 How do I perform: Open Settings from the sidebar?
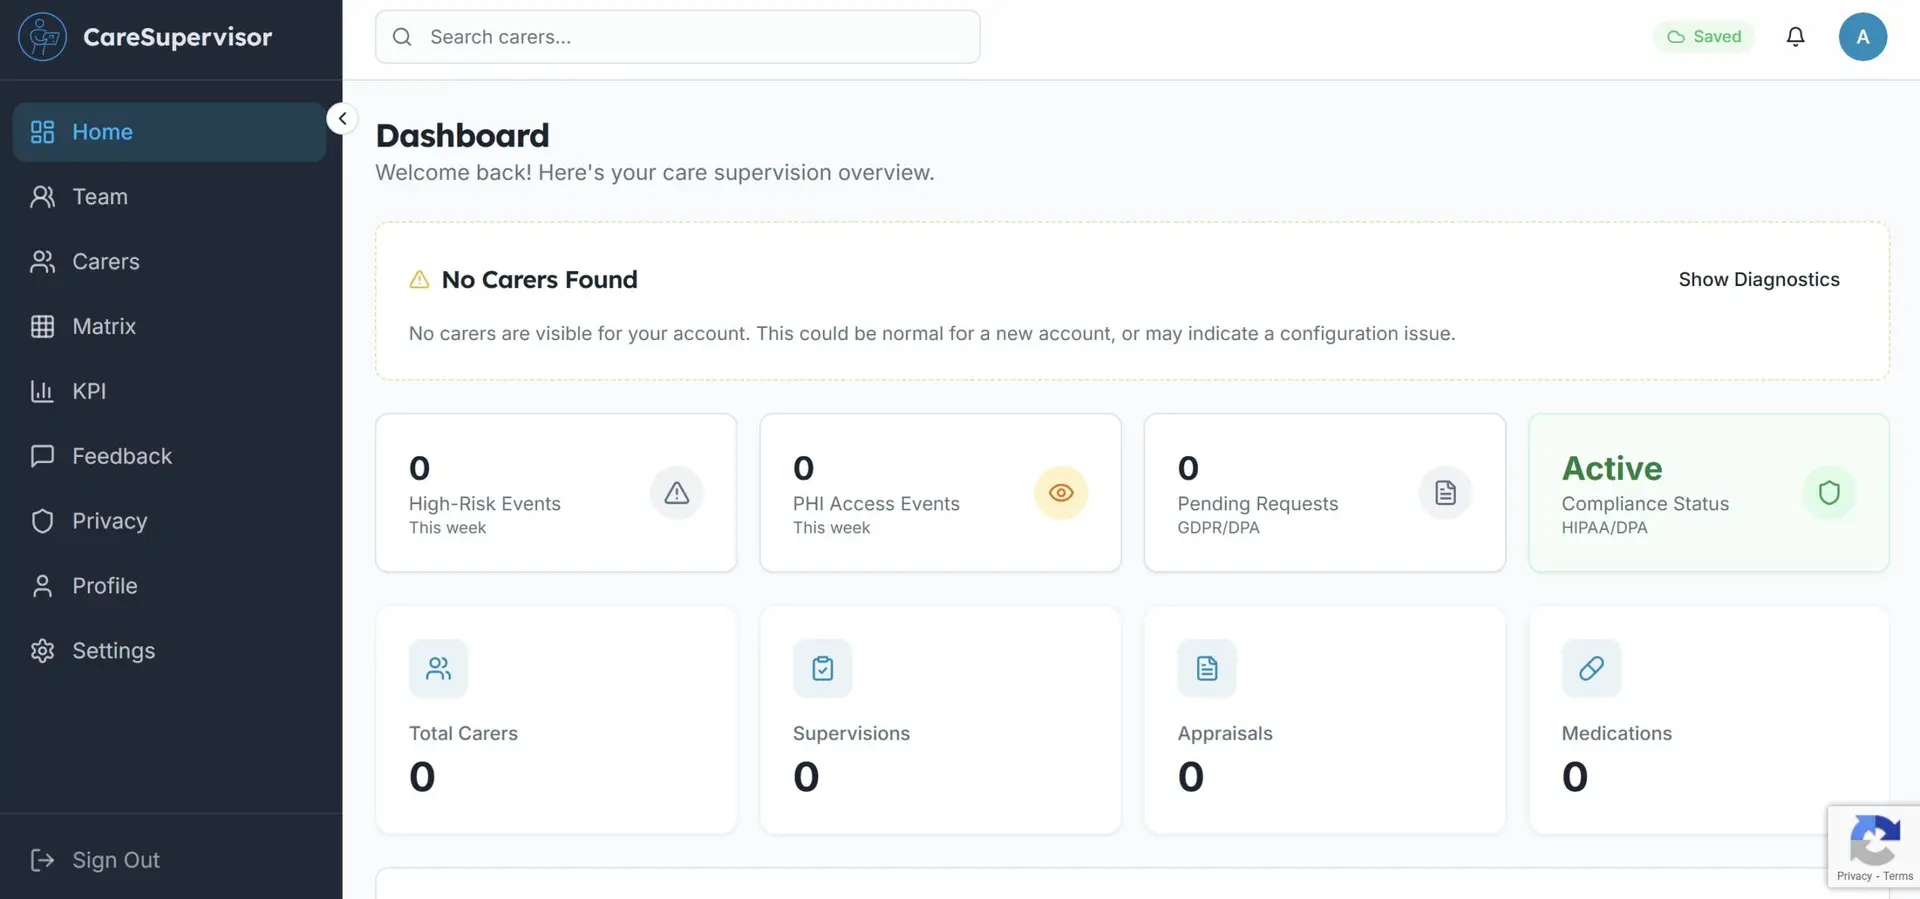pyautogui.click(x=169, y=651)
